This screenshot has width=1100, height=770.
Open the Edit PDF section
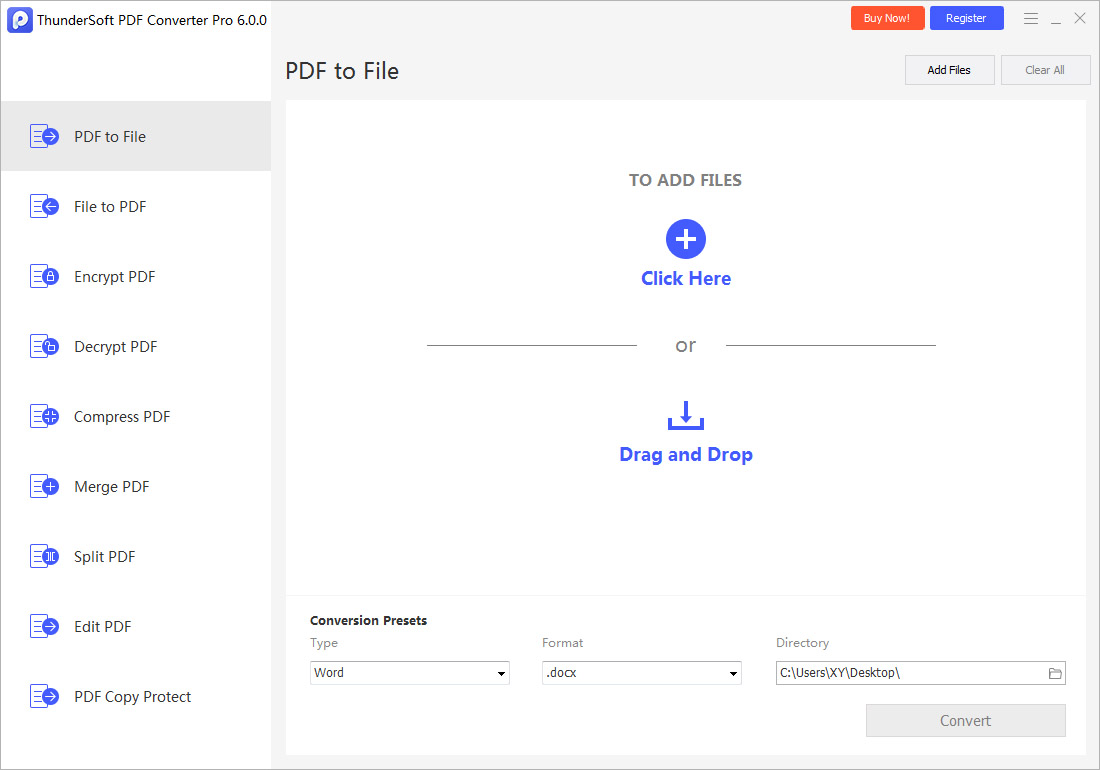(x=102, y=627)
